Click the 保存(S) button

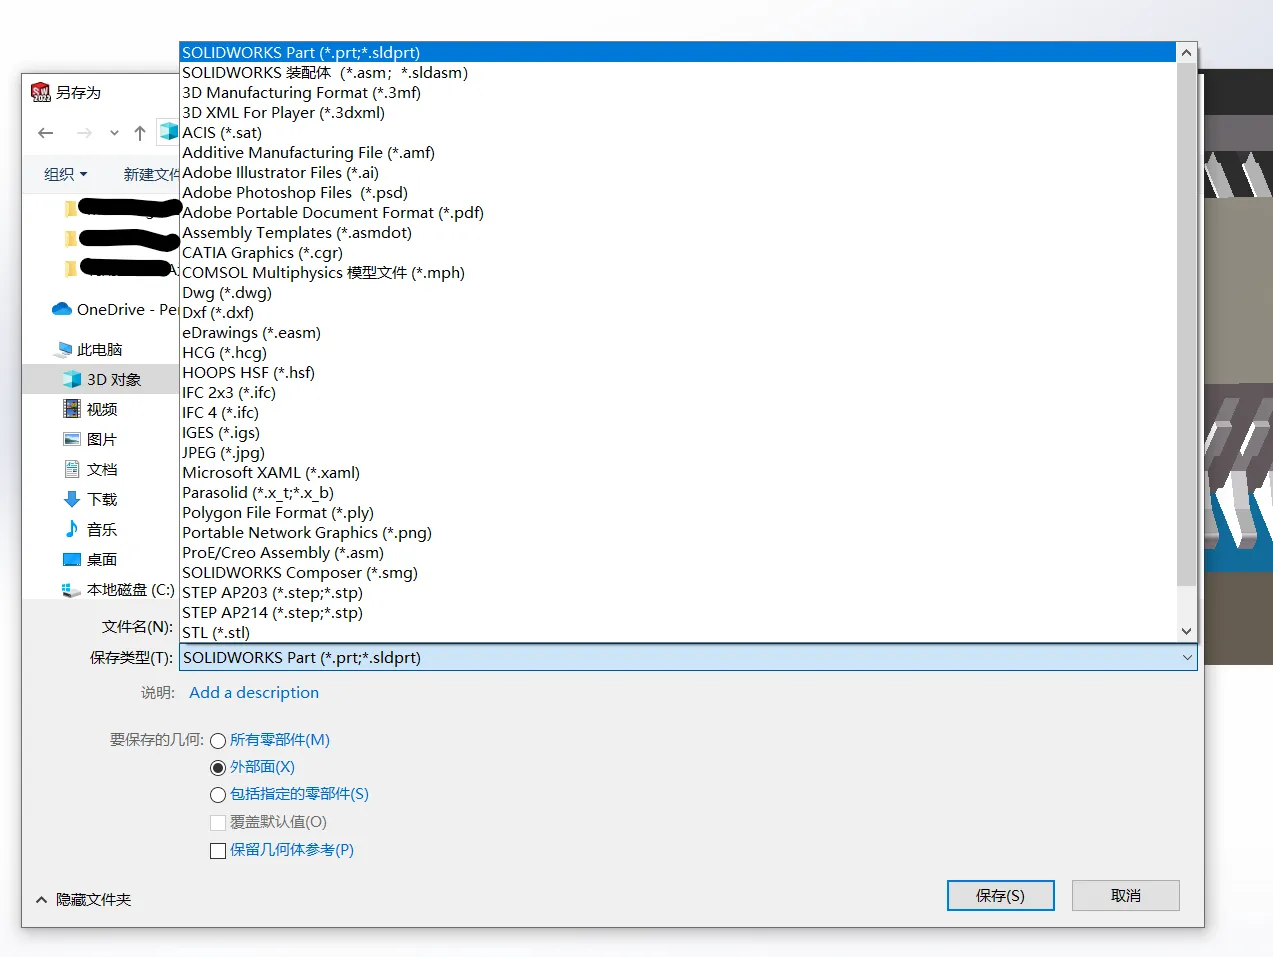point(1000,895)
